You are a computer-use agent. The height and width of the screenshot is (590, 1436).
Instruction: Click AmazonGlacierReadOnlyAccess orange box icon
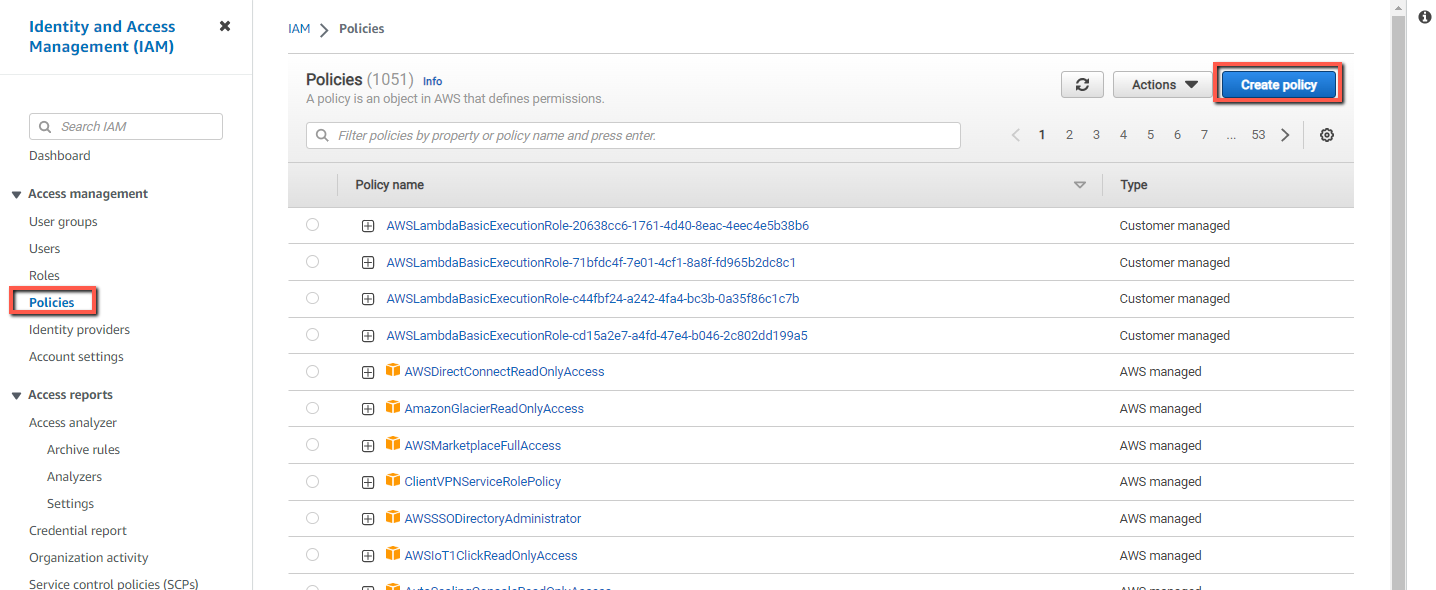[393, 408]
